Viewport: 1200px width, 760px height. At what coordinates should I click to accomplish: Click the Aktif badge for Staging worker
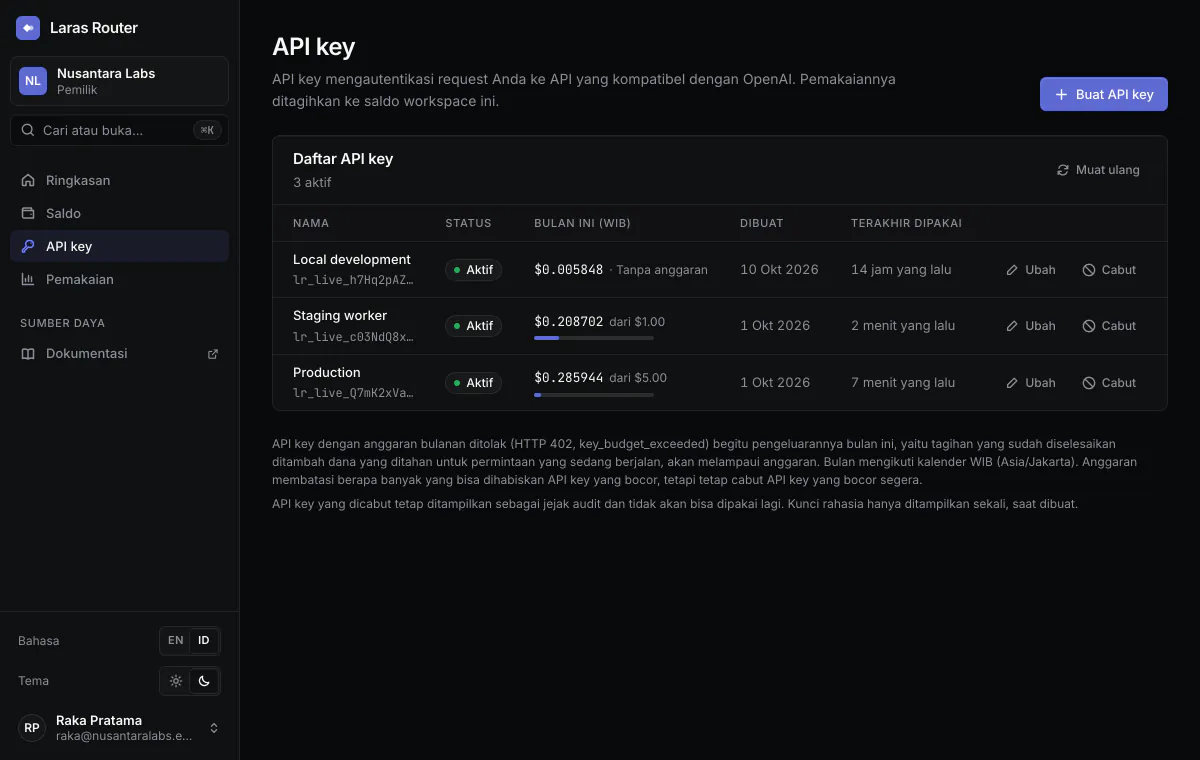click(474, 326)
